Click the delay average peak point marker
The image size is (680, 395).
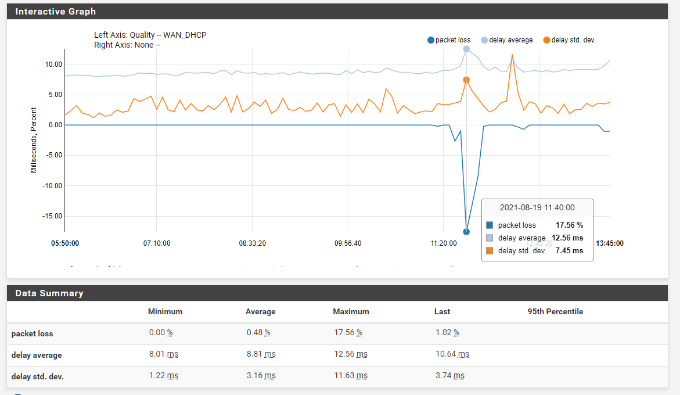tap(466, 49)
